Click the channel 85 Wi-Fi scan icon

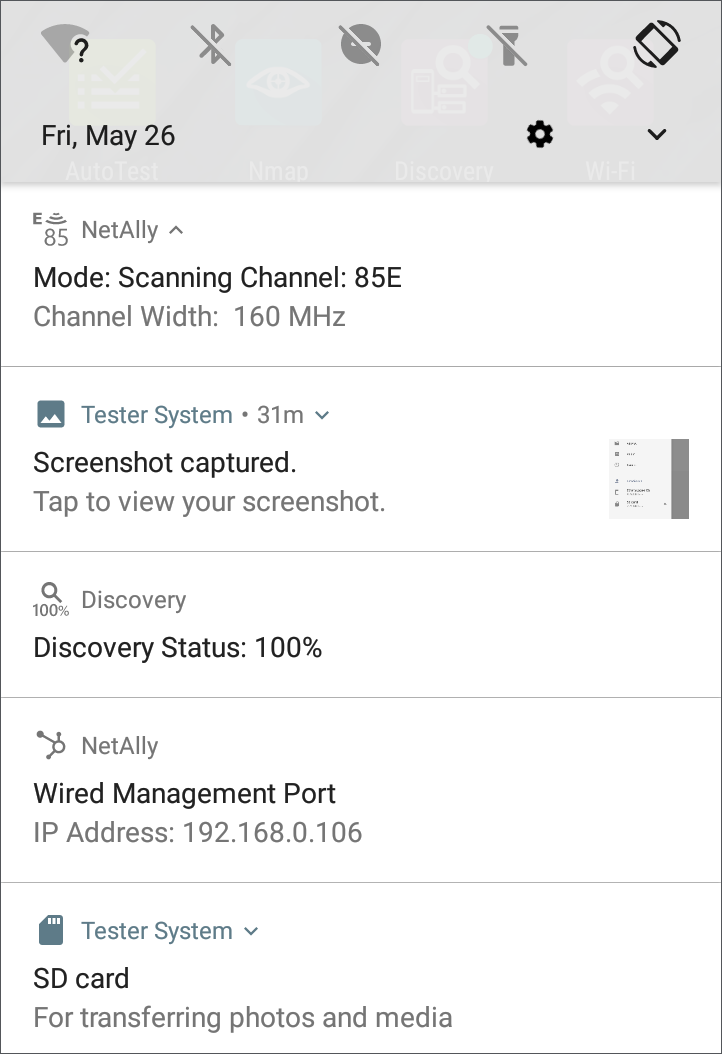51,229
